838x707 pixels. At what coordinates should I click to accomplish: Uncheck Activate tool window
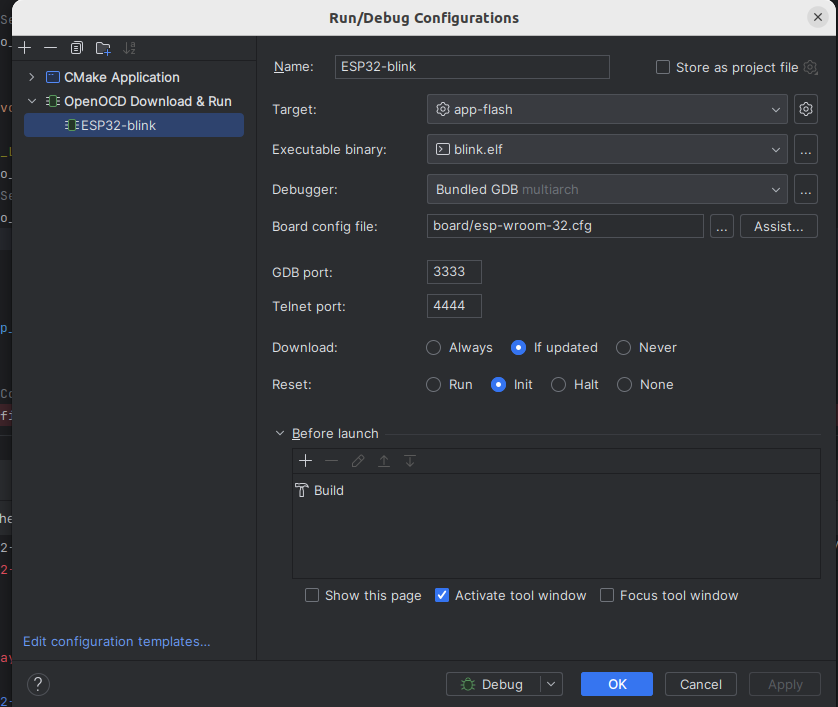click(x=441, y=595)
